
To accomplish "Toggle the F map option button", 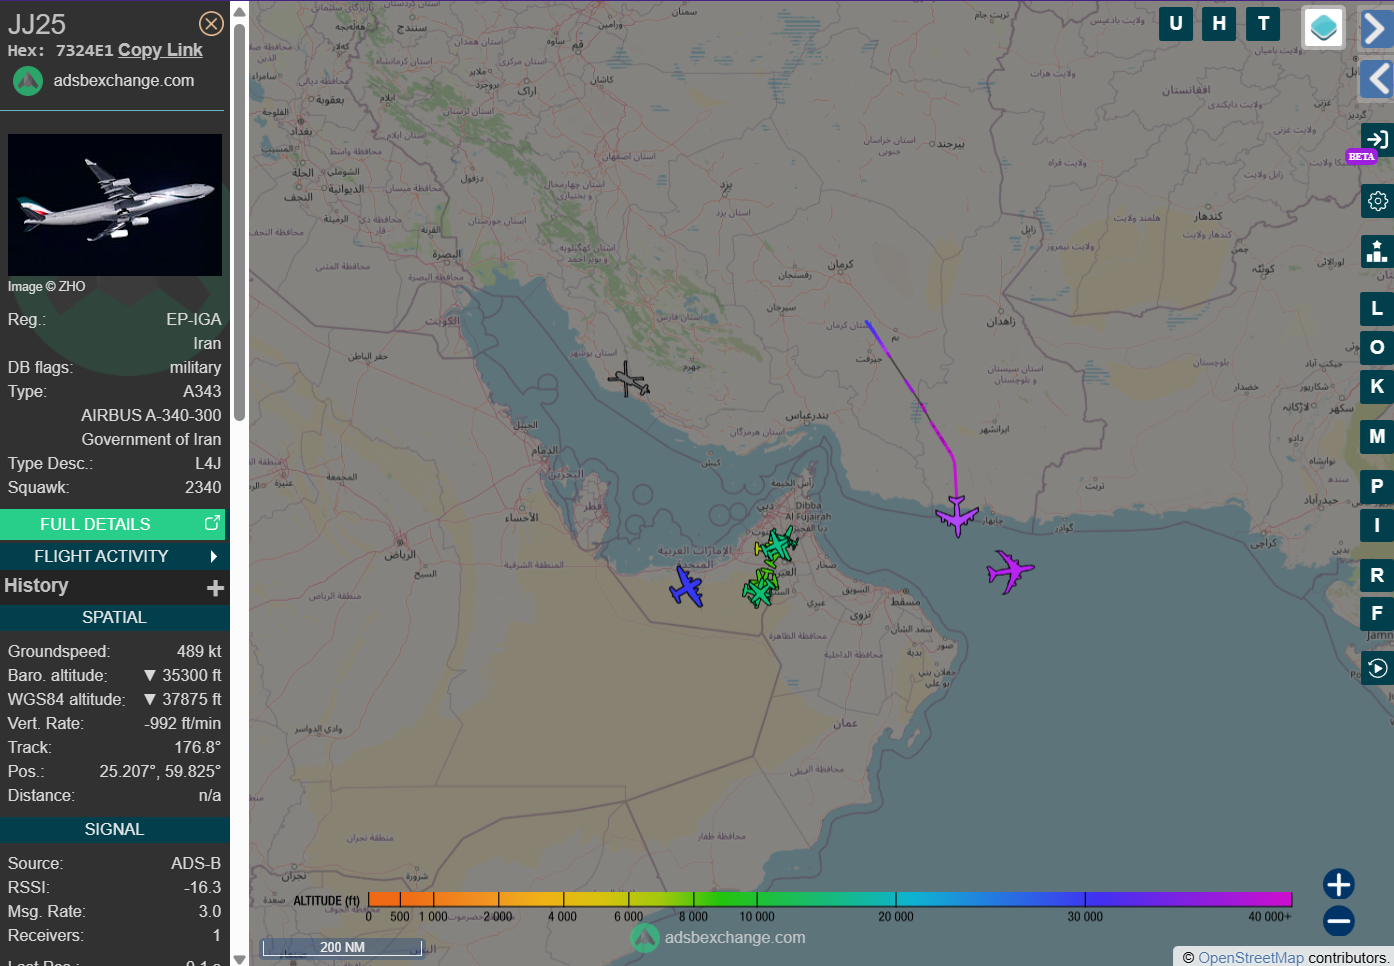I will click(1377, 613).
